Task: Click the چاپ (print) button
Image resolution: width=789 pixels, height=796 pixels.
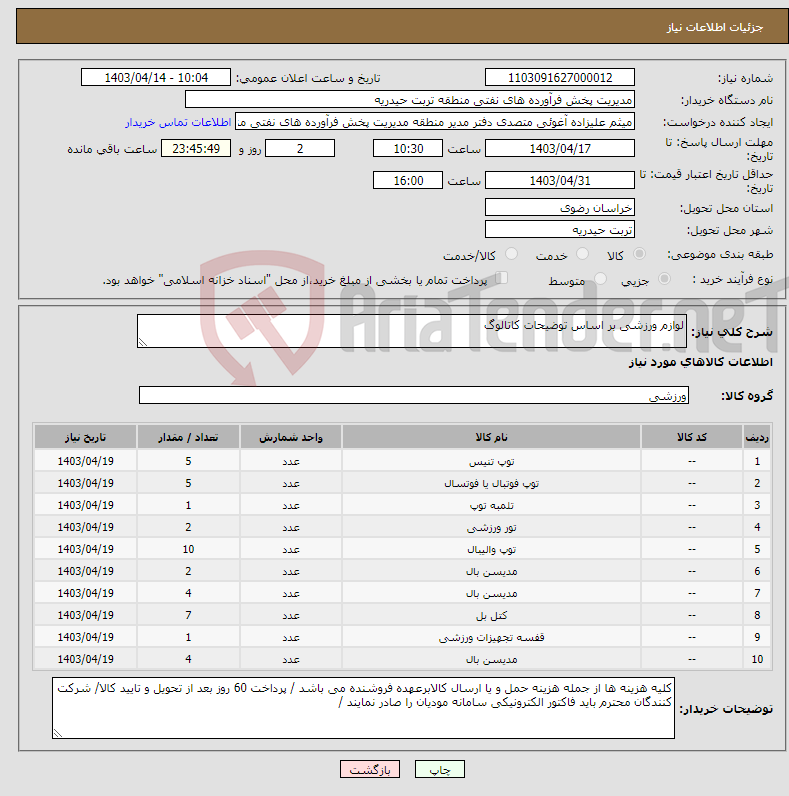Action: 440,770
